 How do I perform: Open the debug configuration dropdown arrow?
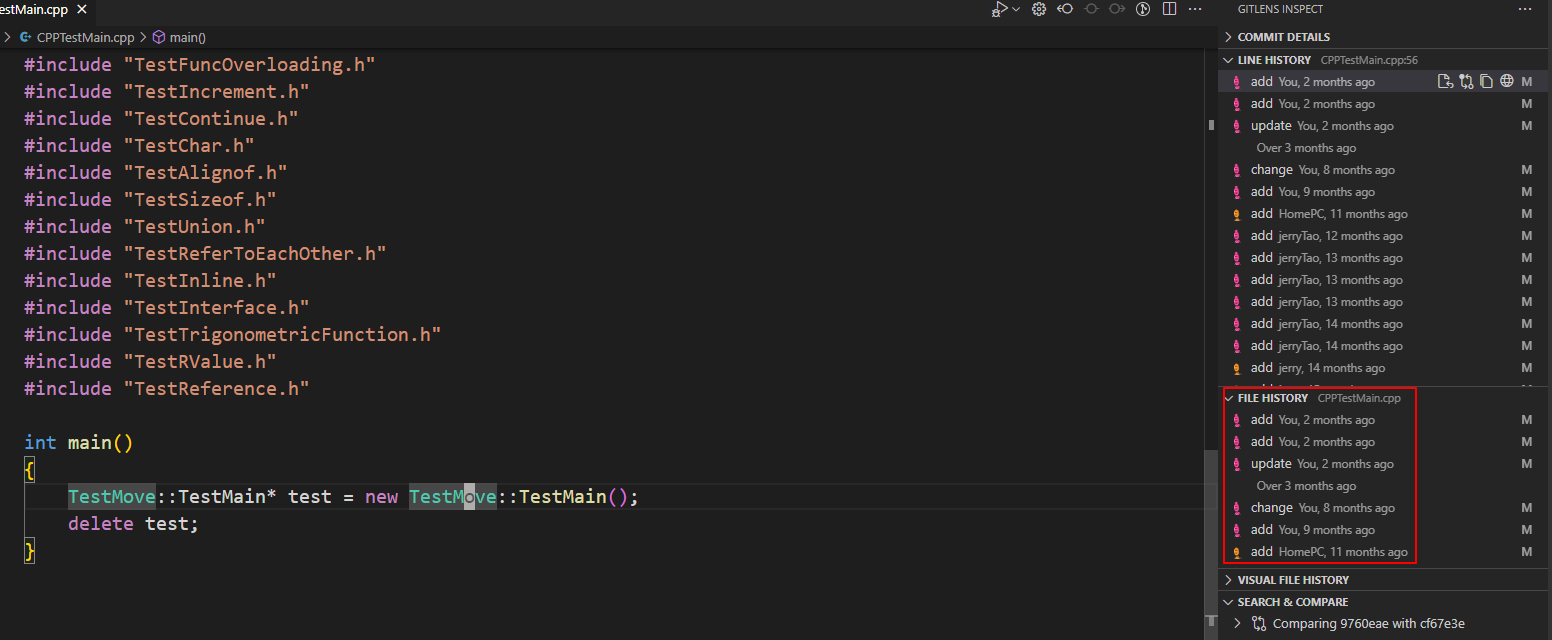coord(1016,8)
